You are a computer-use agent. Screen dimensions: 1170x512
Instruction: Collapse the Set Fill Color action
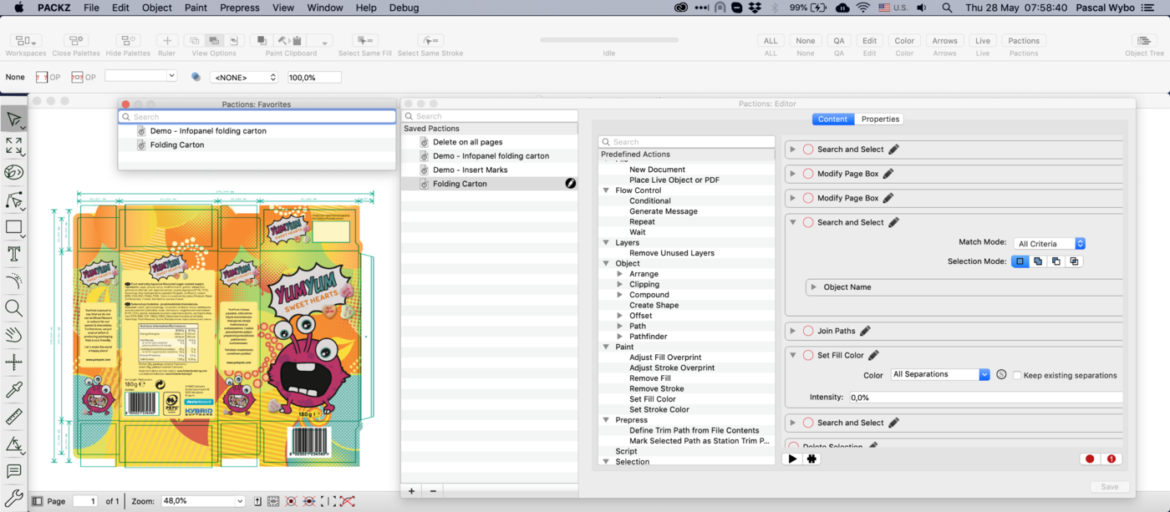tap(792, 355)
